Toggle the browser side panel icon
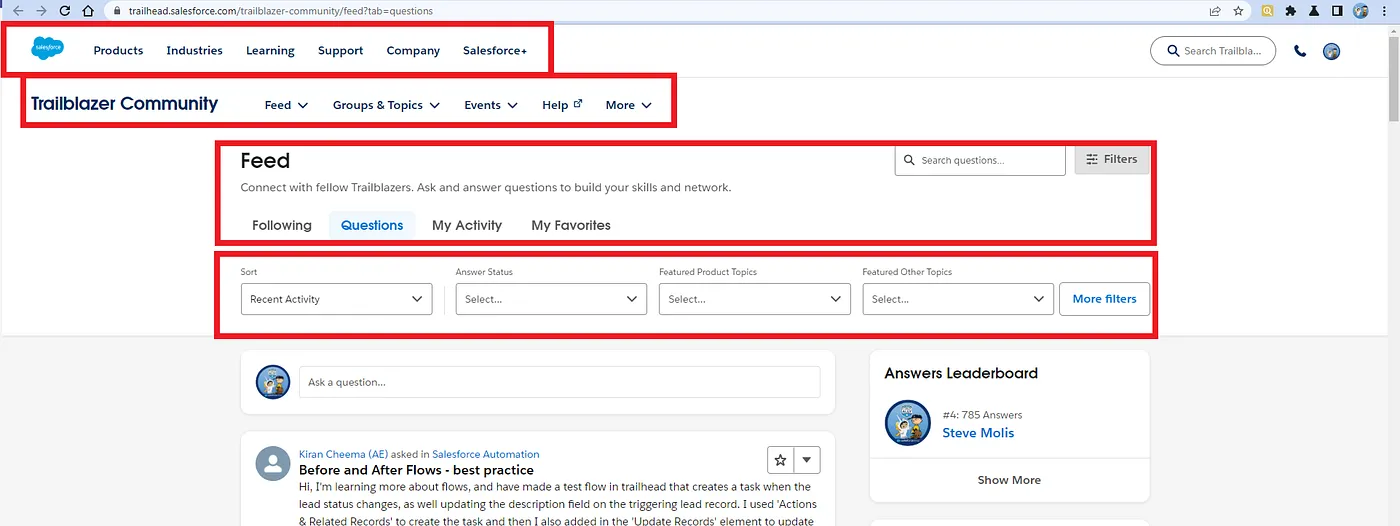 [x=1337, y=11]
